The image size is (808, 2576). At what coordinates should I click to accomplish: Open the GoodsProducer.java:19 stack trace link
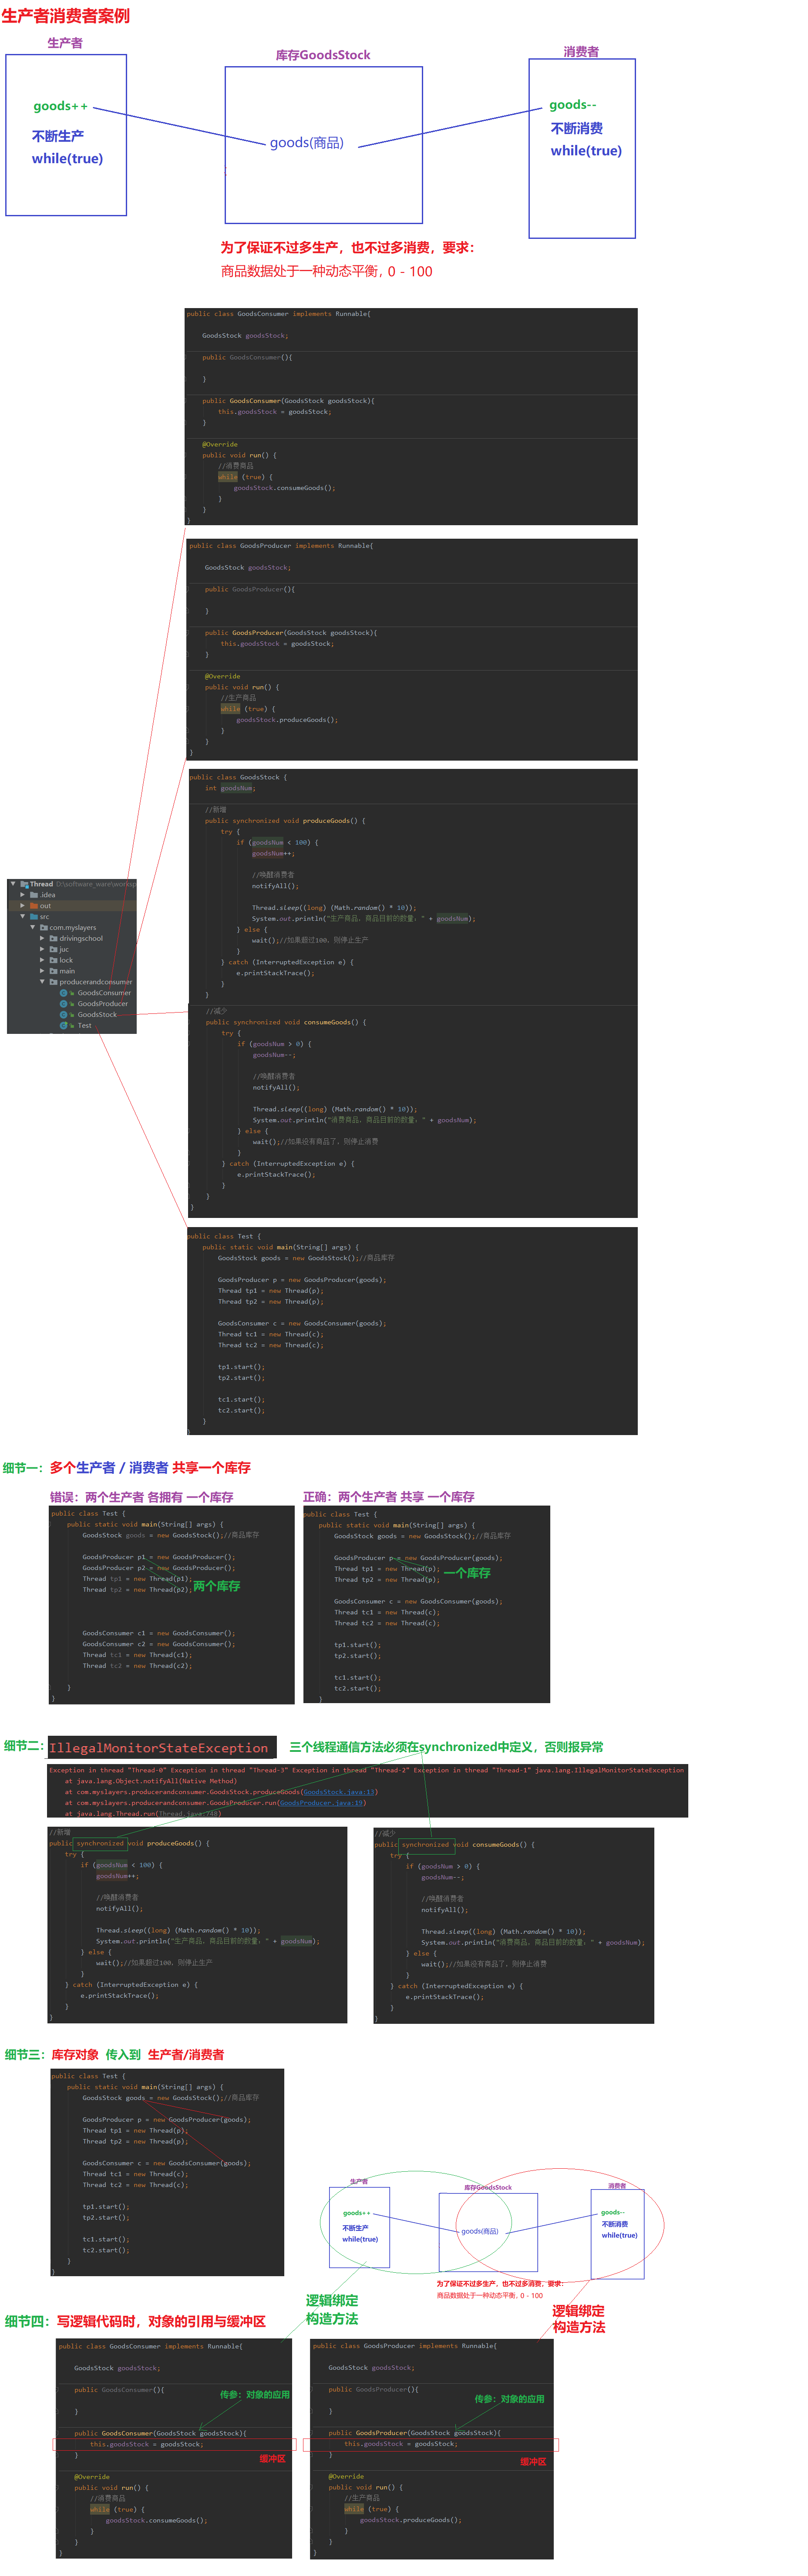pos(321,1803)
